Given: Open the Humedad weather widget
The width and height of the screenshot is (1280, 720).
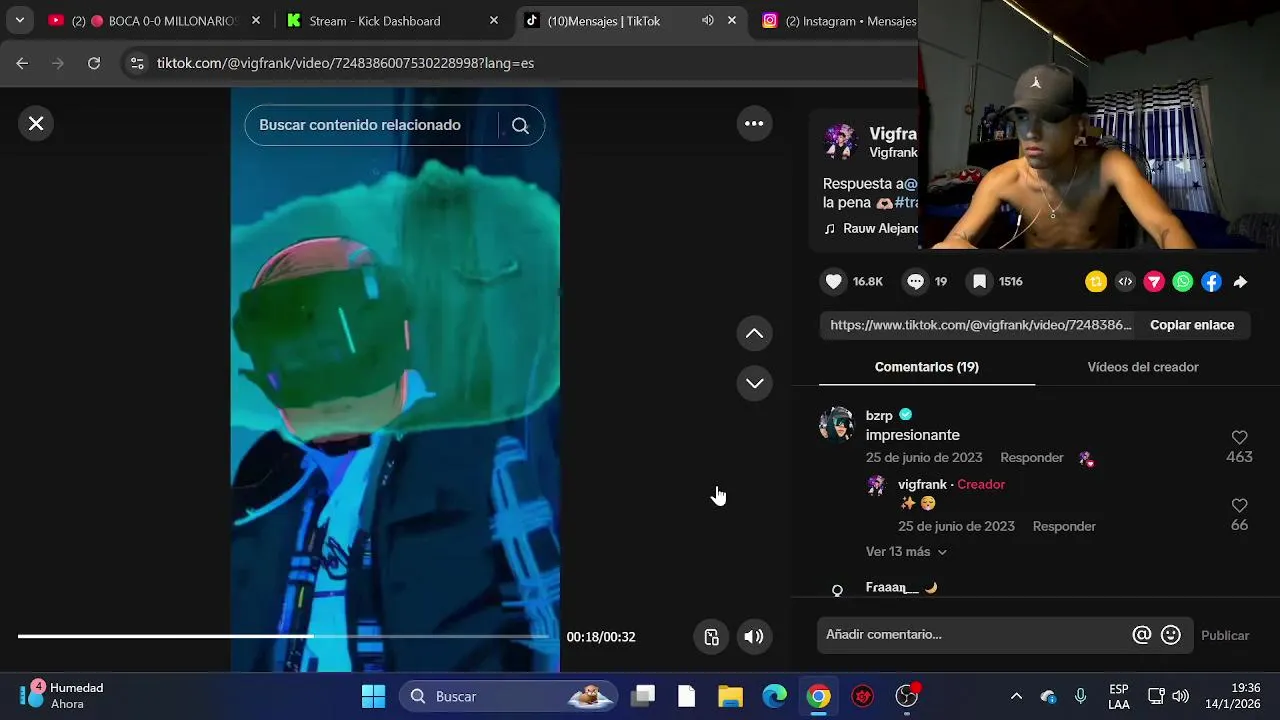Looking at the screenshot, I should 62,696.
